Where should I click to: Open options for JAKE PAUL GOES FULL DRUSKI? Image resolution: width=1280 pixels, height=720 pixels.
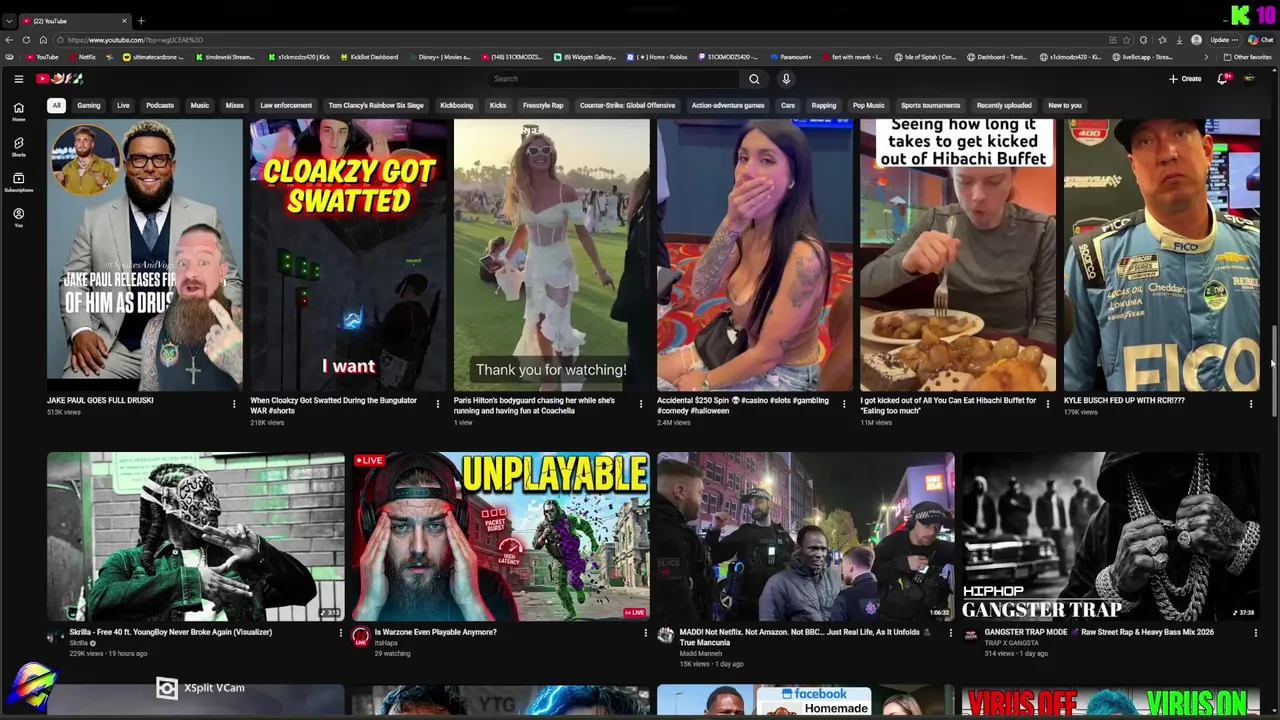[234, 404]
